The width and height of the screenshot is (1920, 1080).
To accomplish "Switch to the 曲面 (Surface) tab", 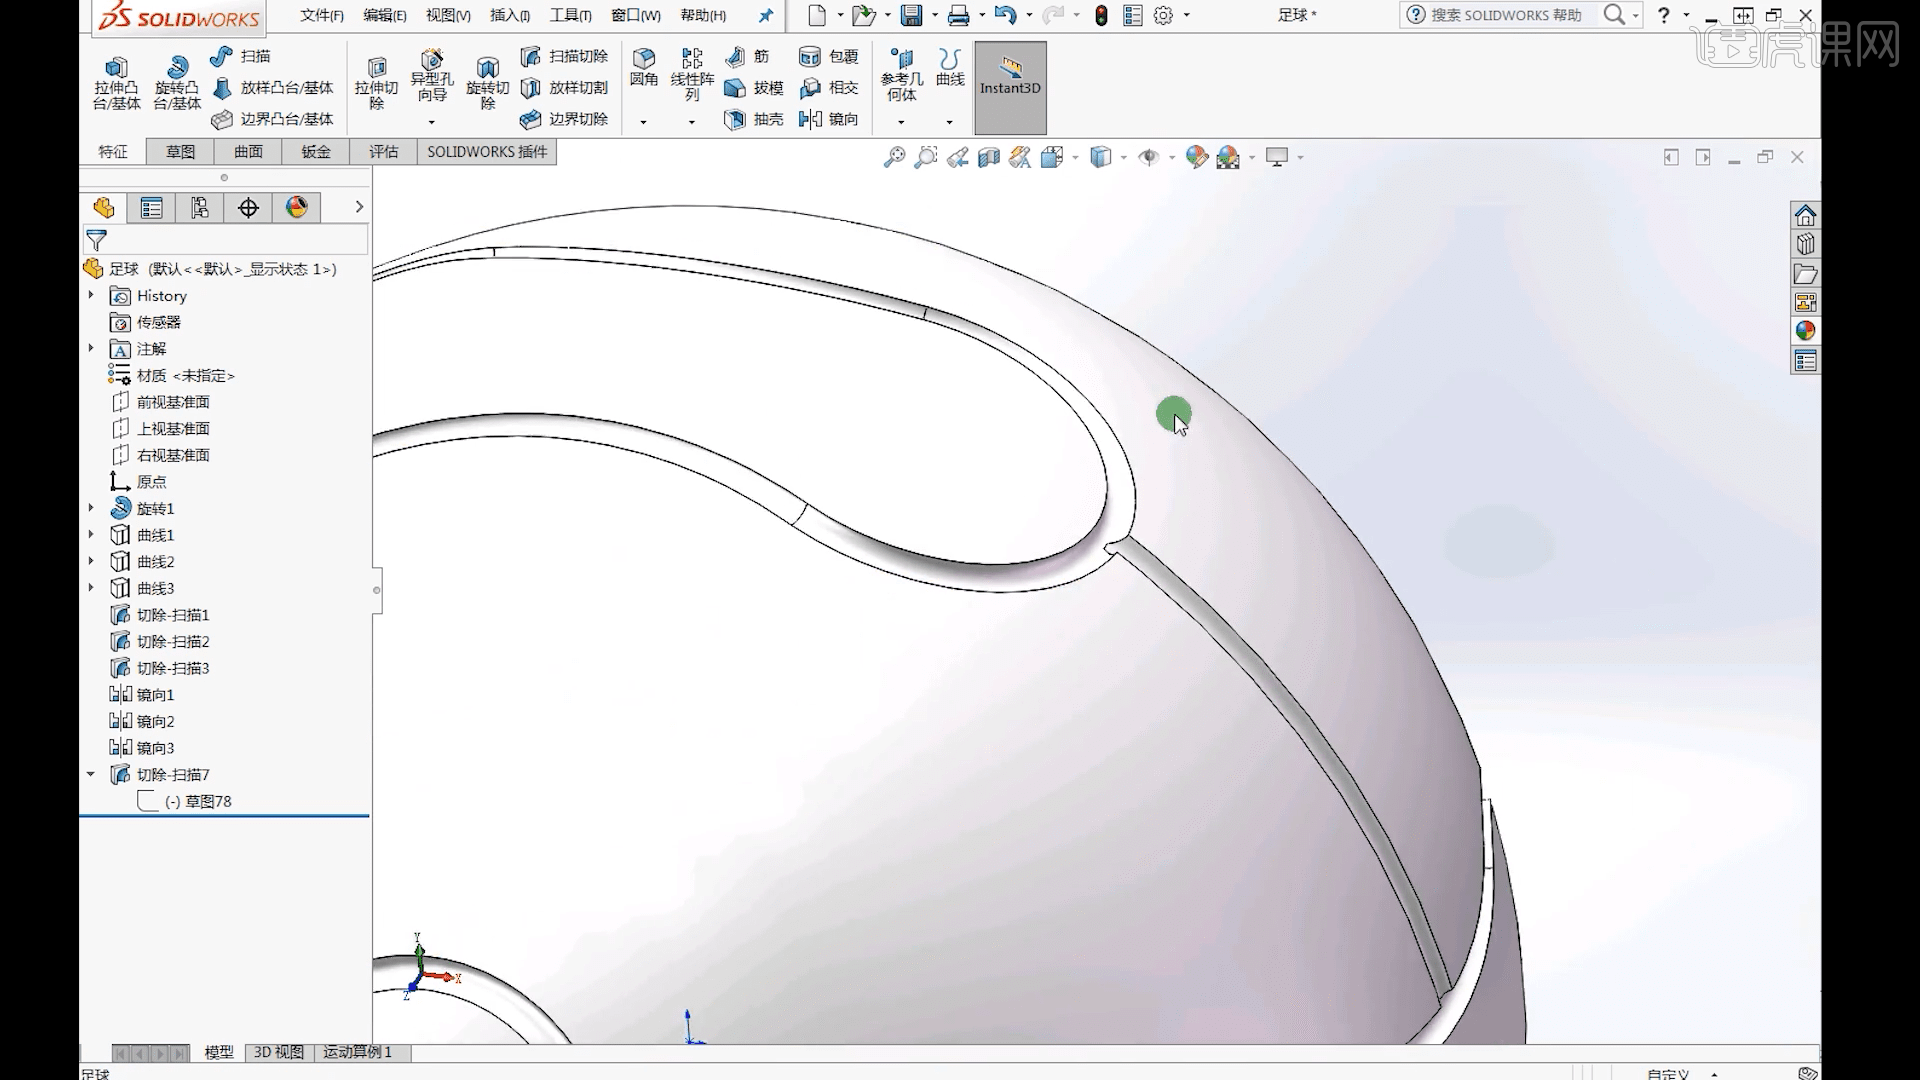I will pyautogui.click(x=248, y=151).
